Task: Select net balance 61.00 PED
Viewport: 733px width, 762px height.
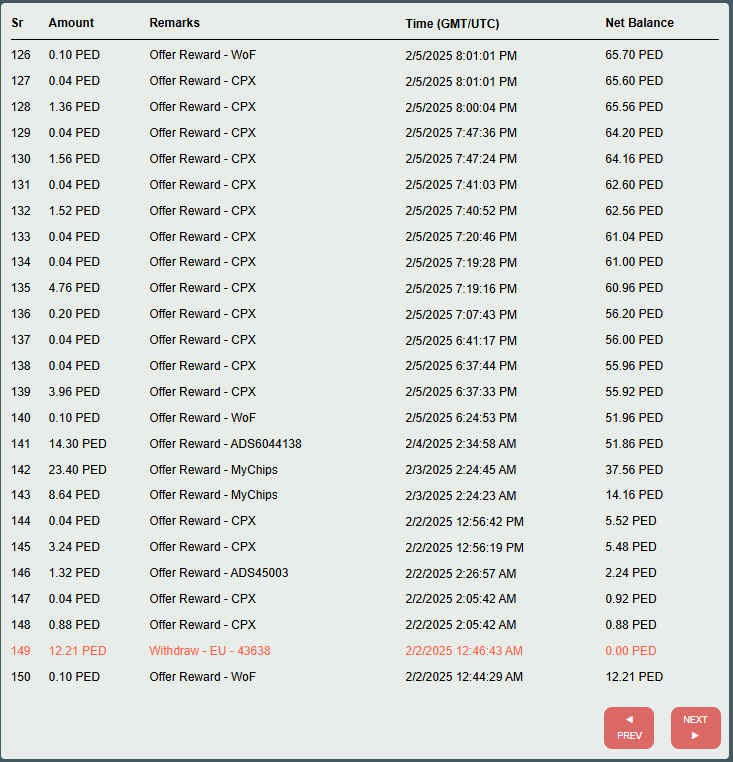Action: point(634,262)
